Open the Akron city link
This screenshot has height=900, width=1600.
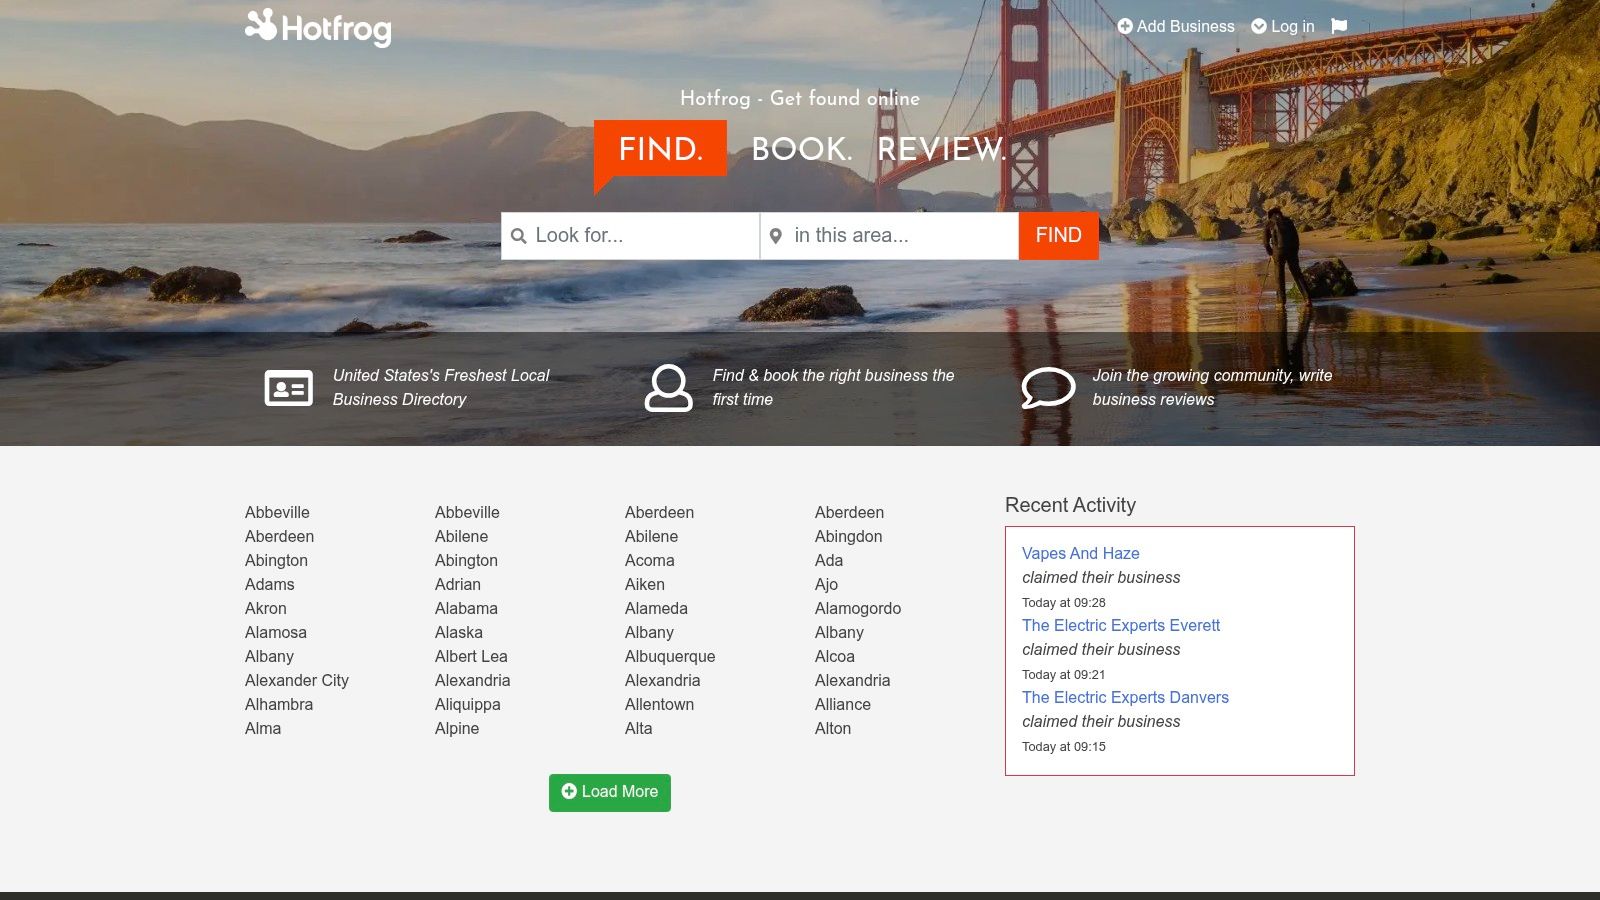(x=266, y=608)
